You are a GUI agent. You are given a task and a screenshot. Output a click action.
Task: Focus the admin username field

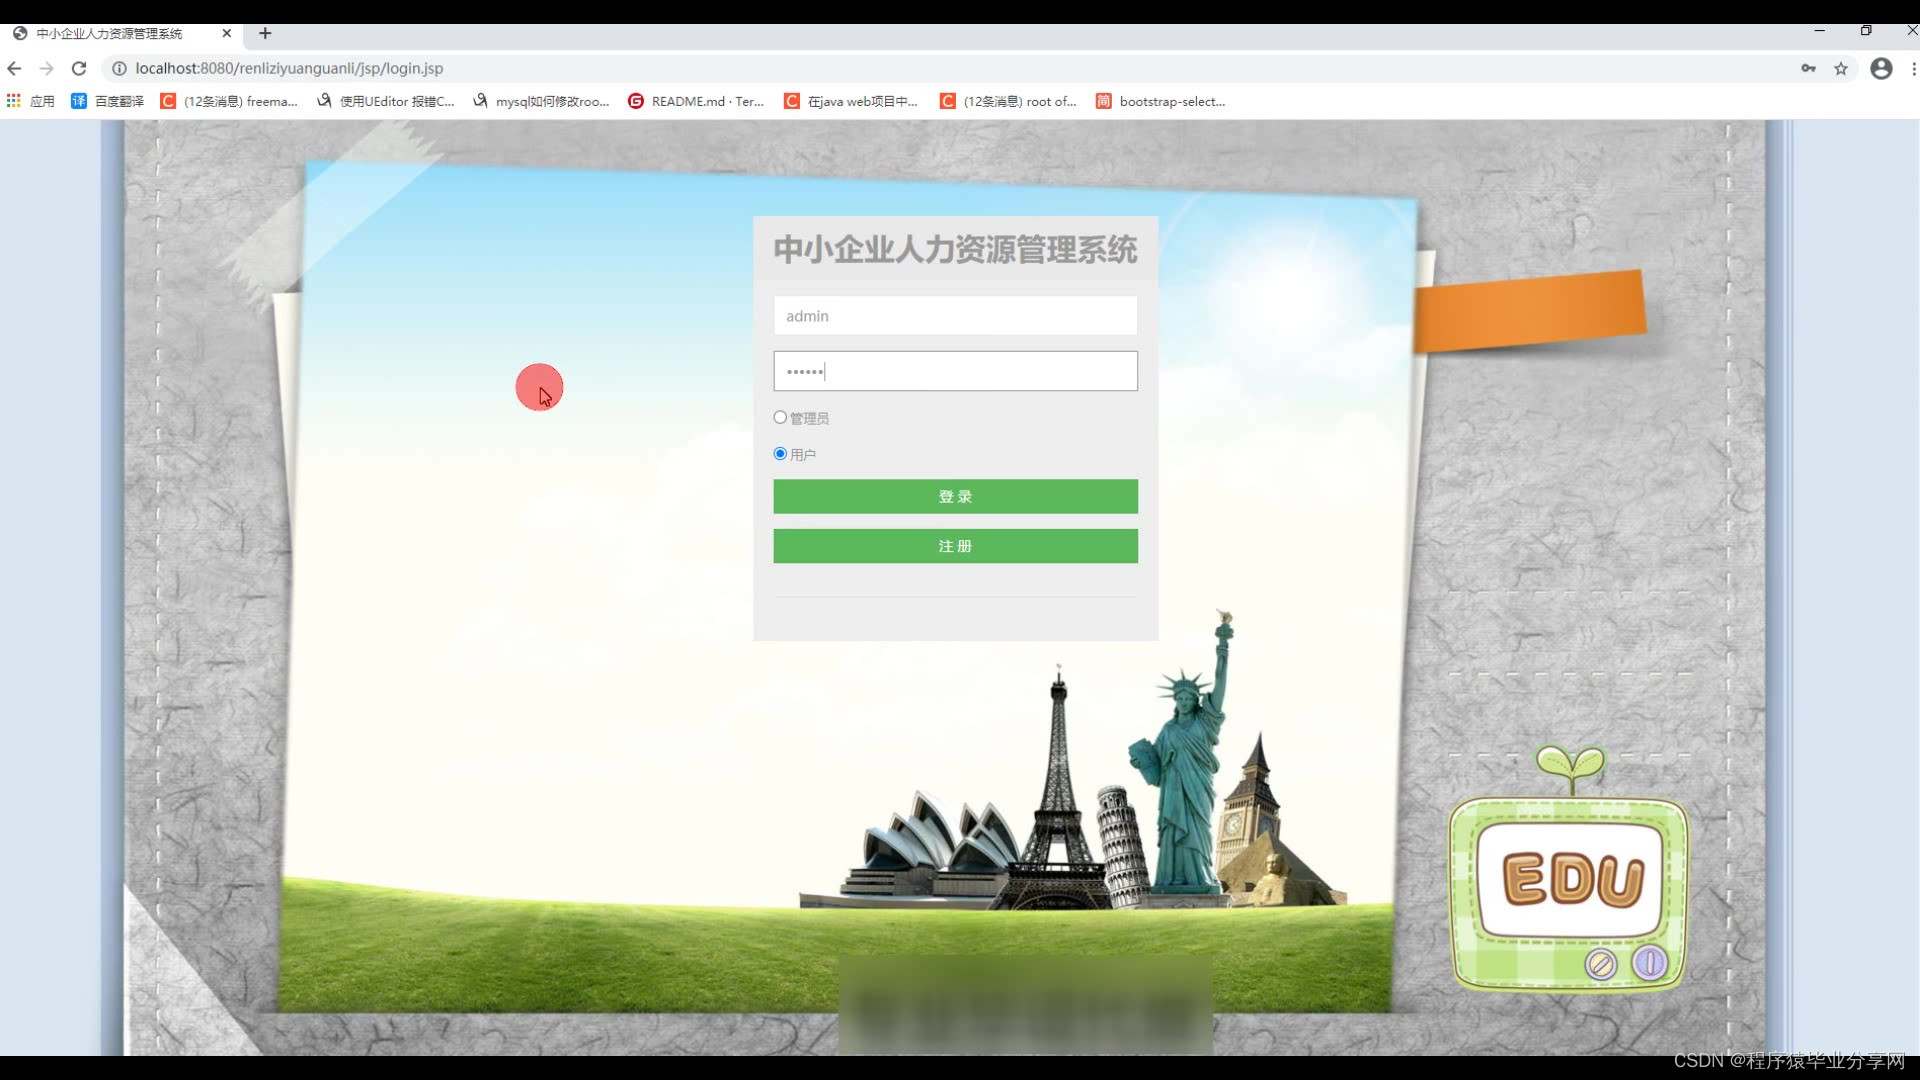[x=955, y=316]
